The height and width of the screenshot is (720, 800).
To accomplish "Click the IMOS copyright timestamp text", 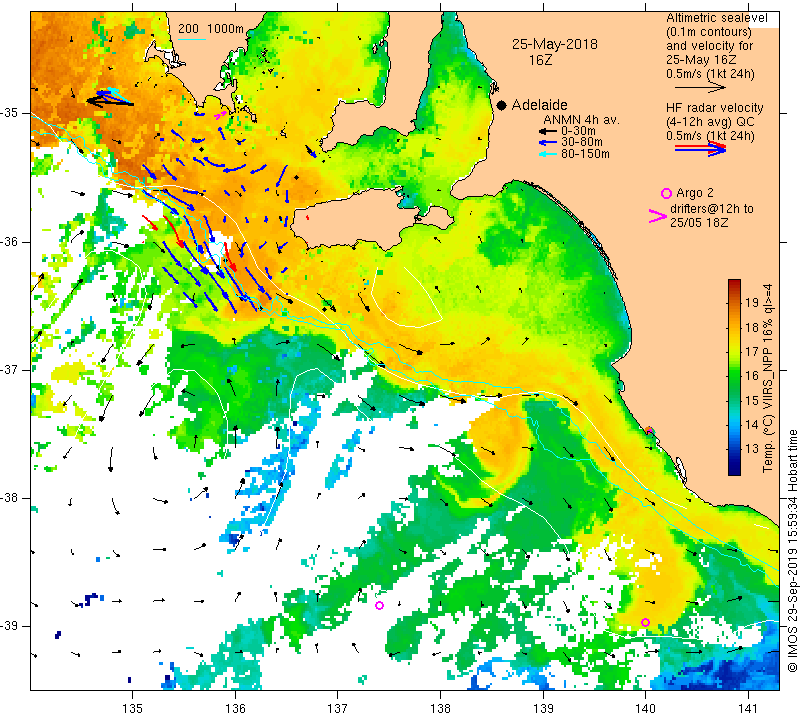I will pos(792,551).
